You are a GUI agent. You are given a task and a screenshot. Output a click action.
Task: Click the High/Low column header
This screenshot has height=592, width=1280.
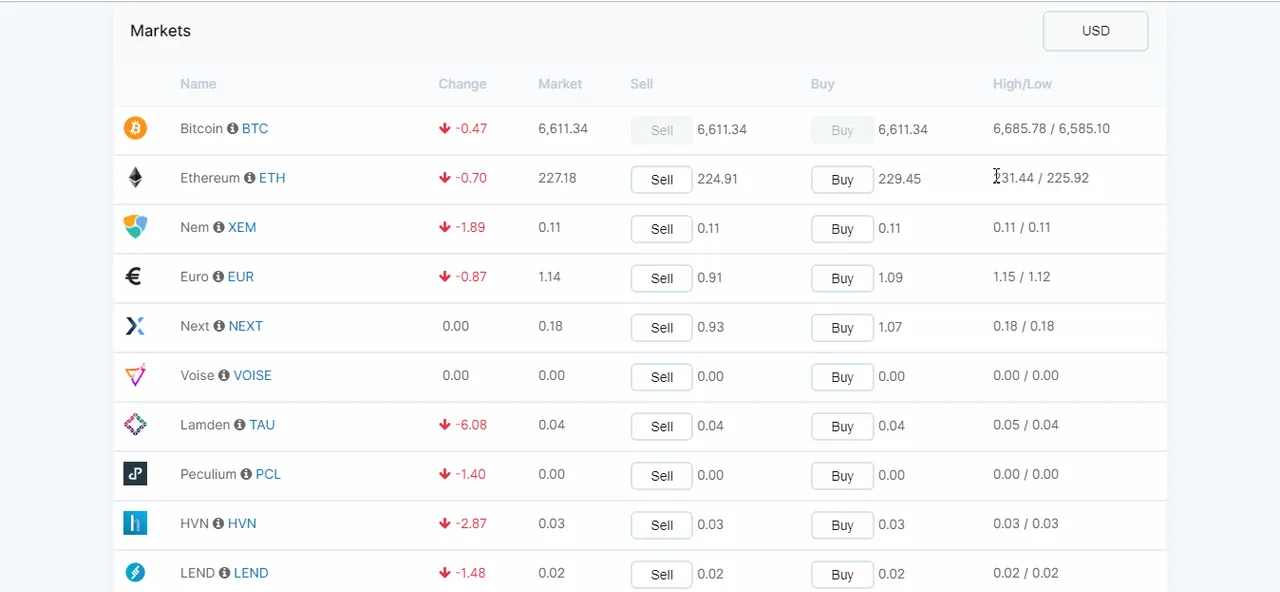tap(1022, 84)
